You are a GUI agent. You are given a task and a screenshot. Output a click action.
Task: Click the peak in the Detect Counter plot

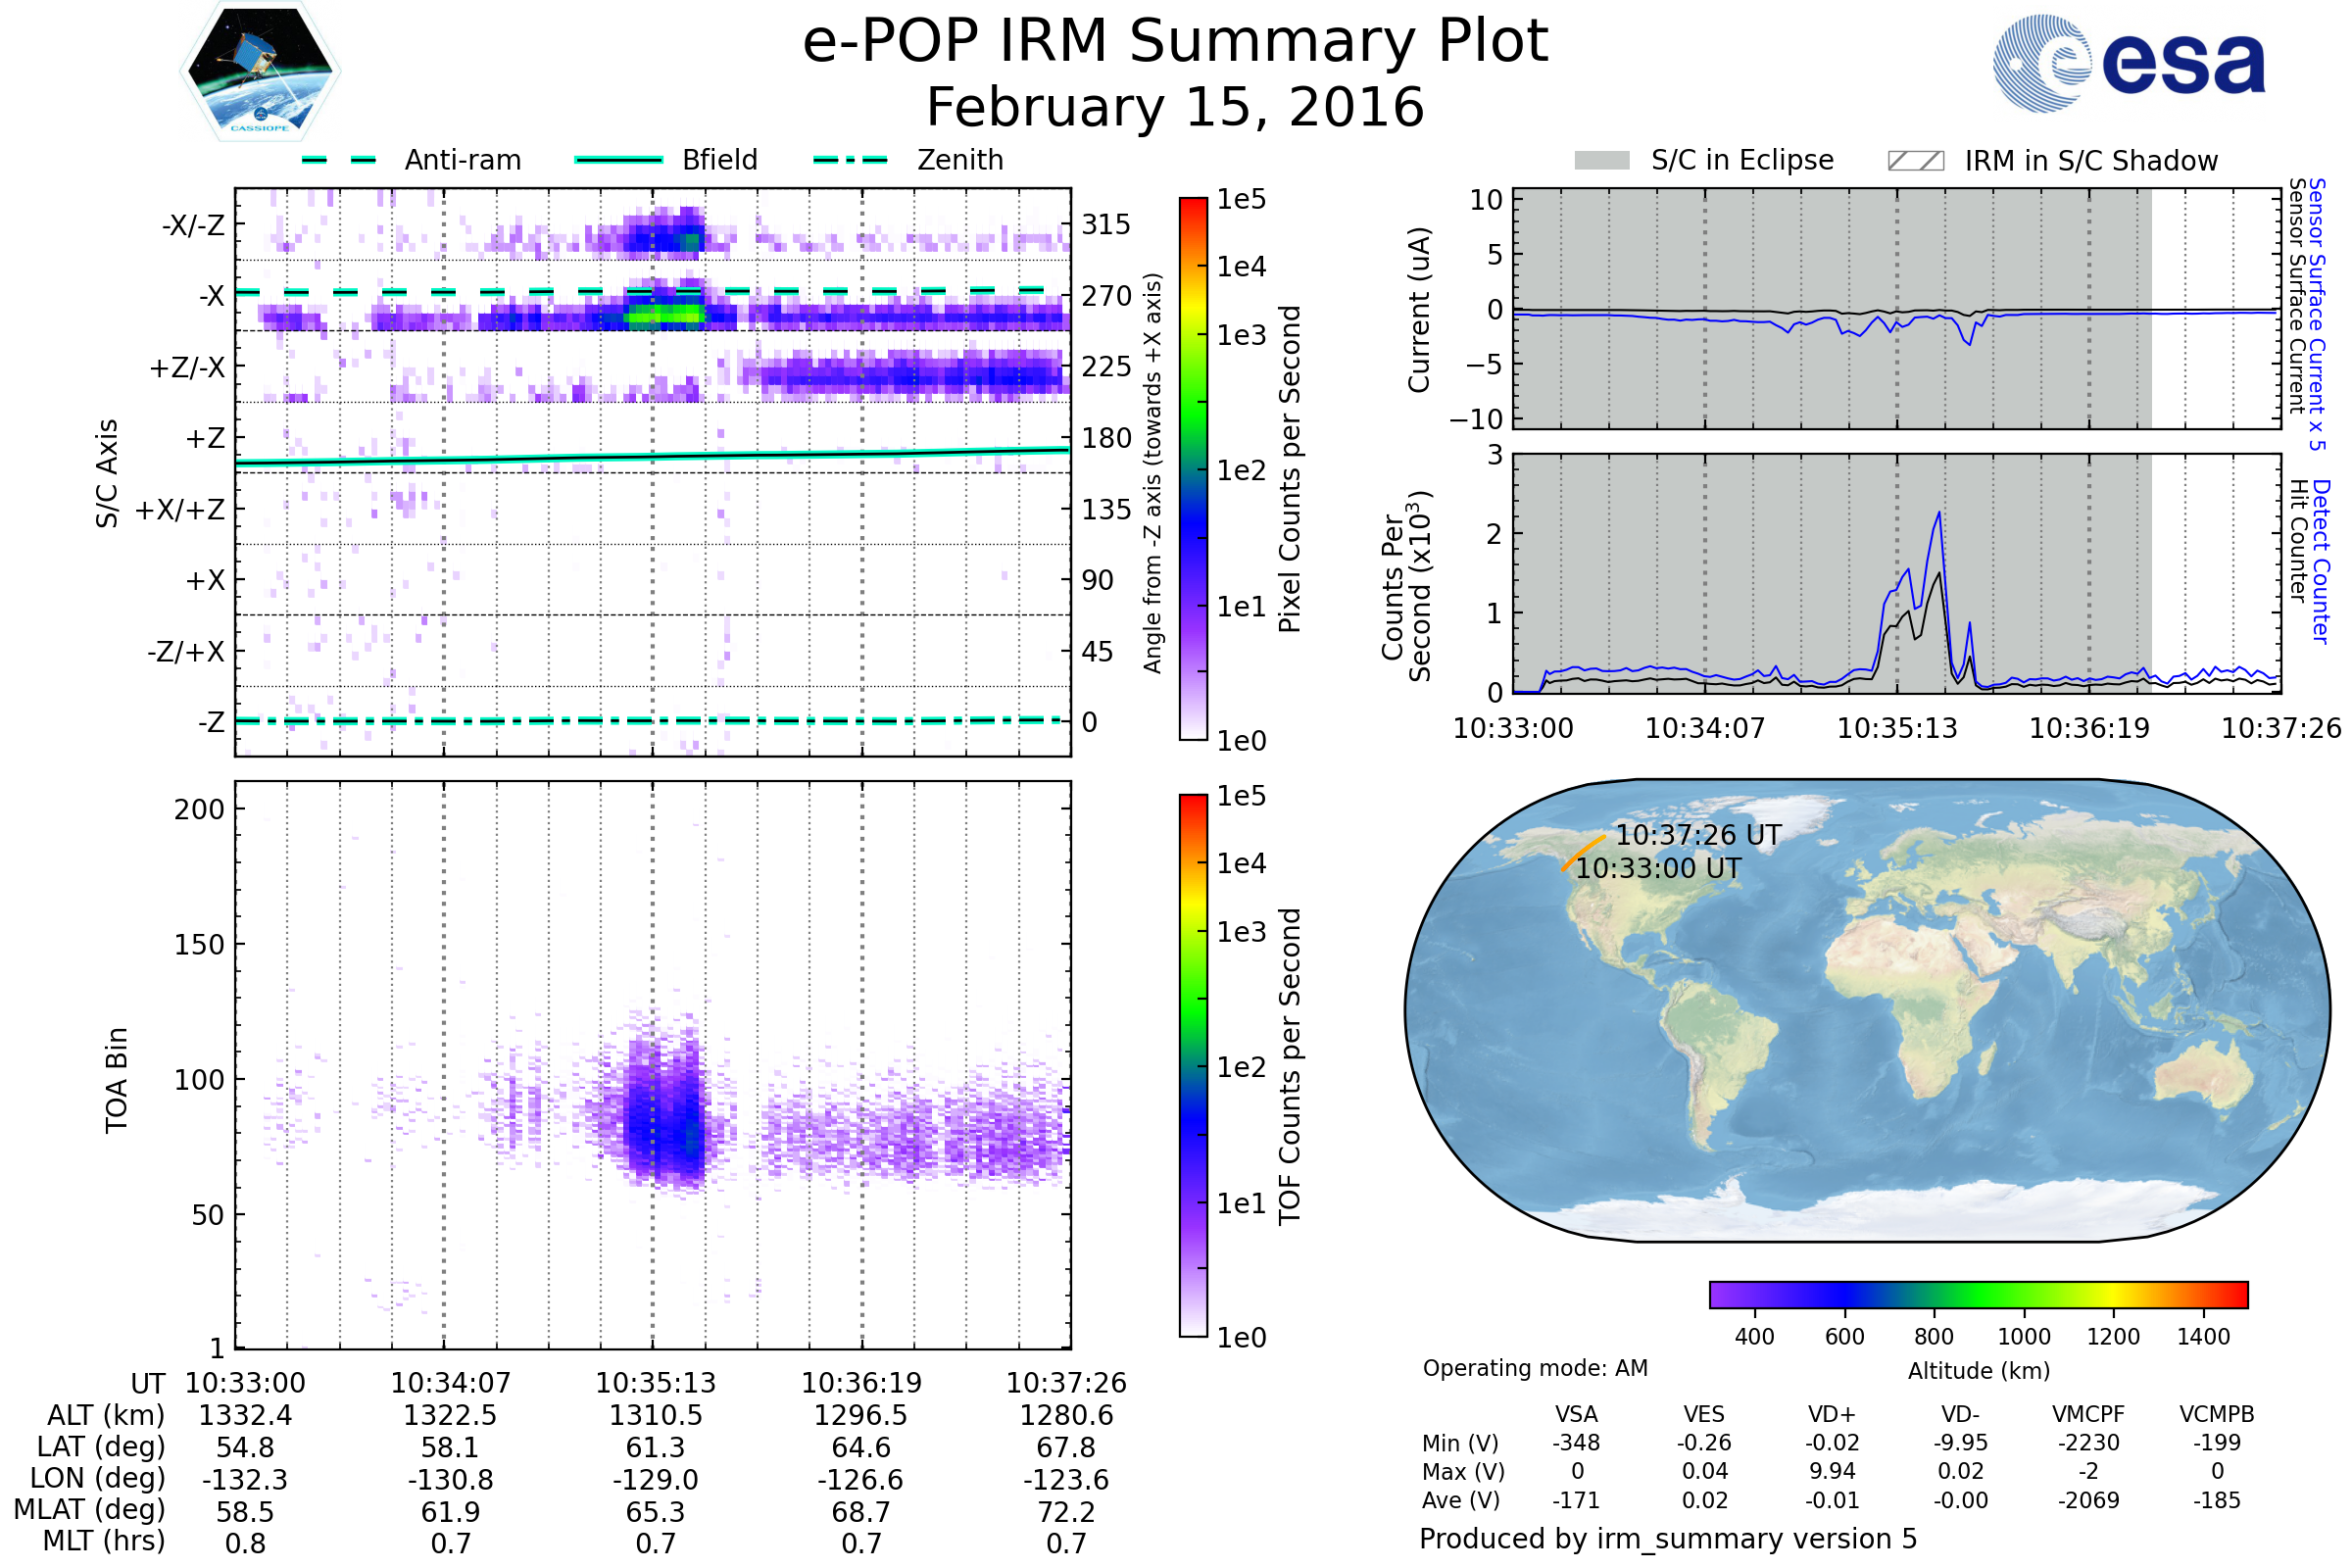(x=1939, y=514)
